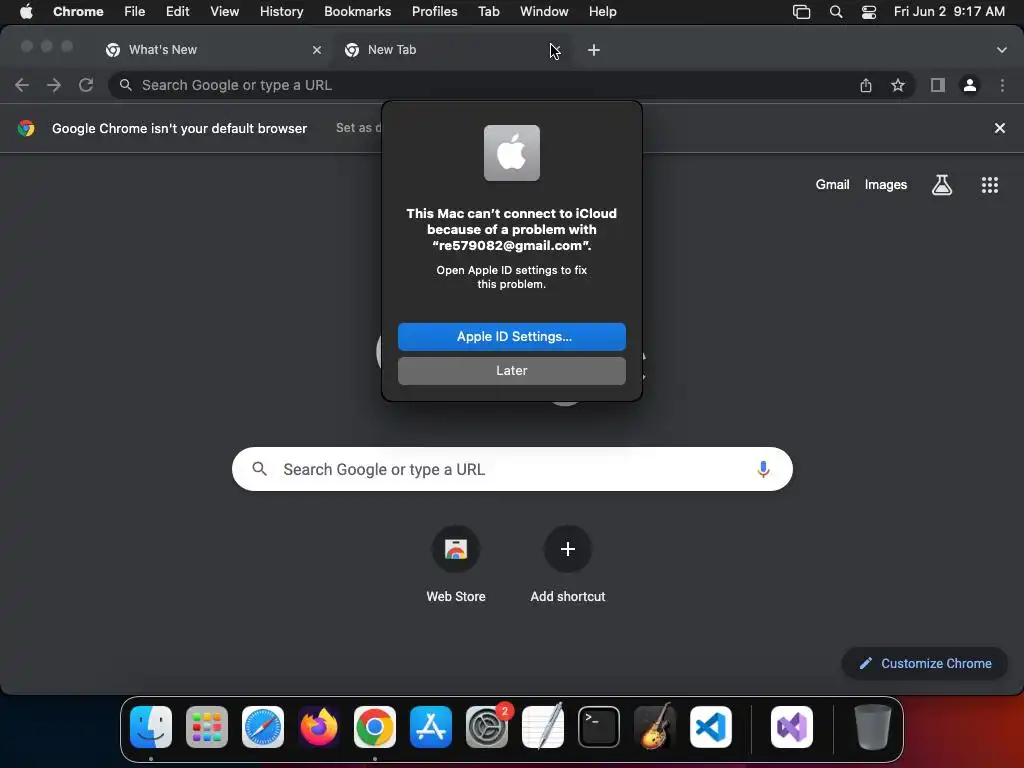Screen dimensions: 1024x768
Task: Open the Web Store shortcut
Action: coord(456,566)
